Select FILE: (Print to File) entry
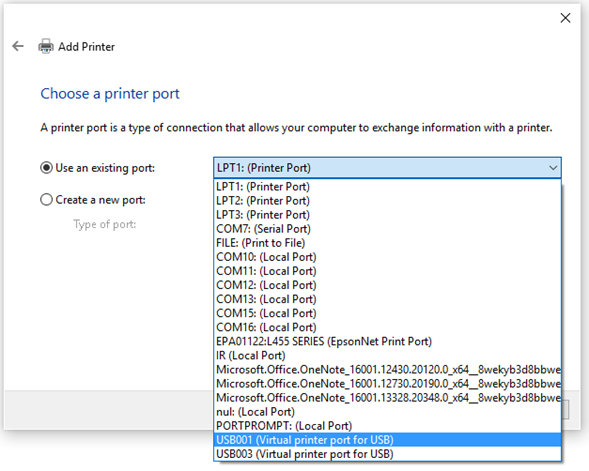Image resolution: width=589 pixels, height=471 pixels. coord(388,243)
